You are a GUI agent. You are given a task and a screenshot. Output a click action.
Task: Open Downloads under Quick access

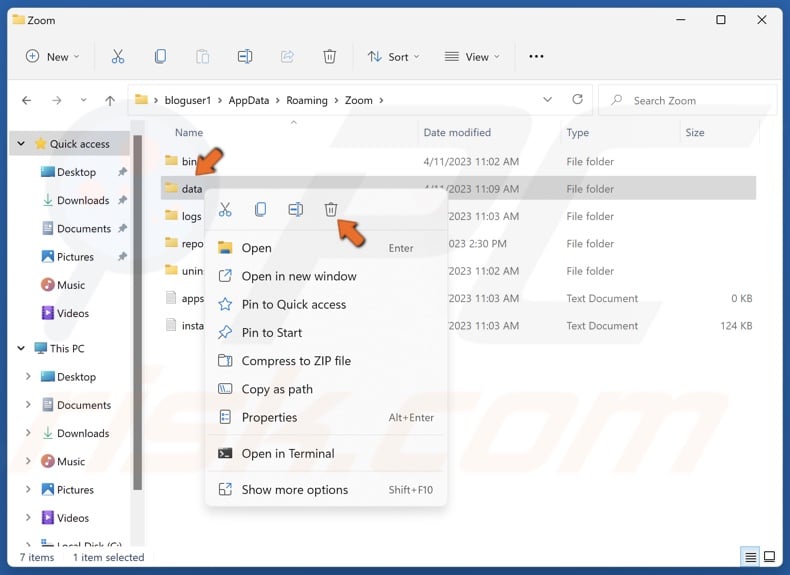pyautogui.click(x=83, y=200)
